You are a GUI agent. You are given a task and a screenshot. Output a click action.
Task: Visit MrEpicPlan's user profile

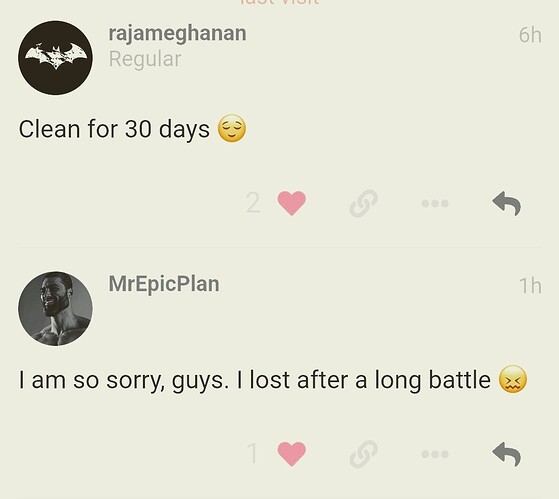click(x=164, y=284)
